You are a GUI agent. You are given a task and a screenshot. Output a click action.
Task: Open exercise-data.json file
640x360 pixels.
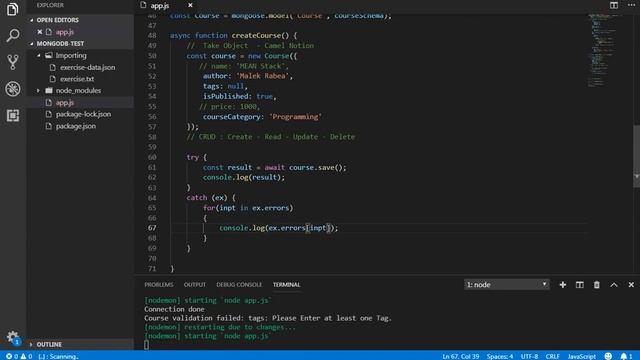(87, 67)
